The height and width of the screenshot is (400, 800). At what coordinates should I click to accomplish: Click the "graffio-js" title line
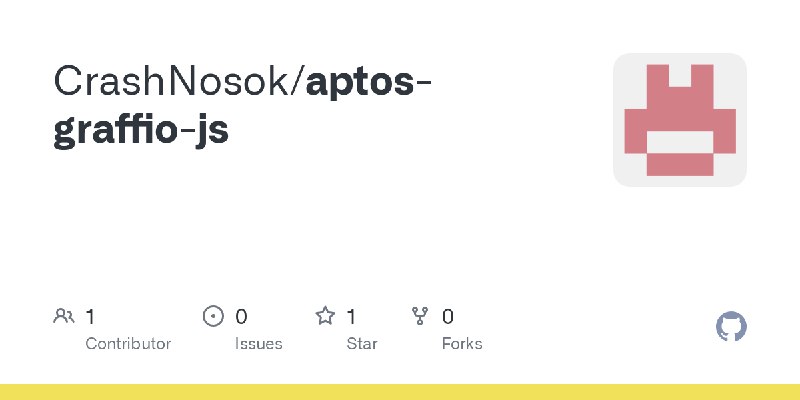tap(141, 130)
